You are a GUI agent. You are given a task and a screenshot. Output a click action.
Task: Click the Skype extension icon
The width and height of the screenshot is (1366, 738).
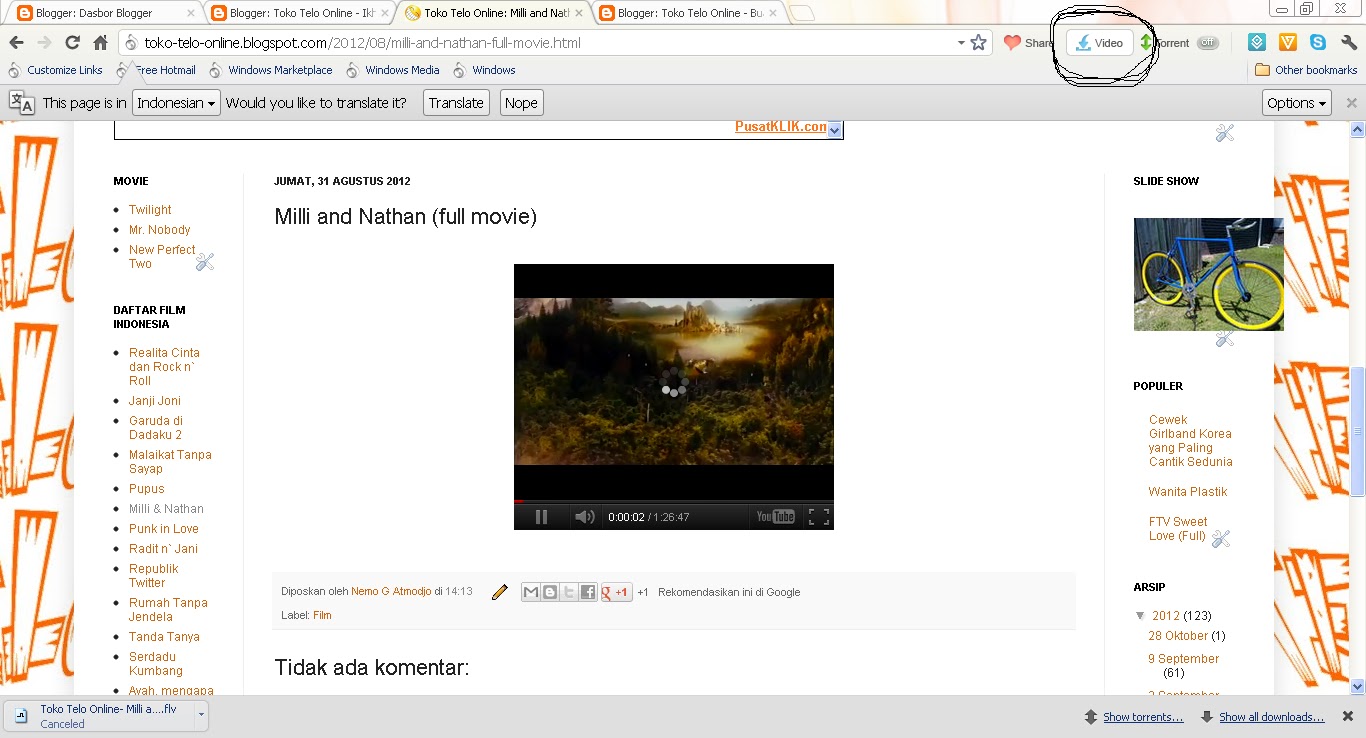1318,43
